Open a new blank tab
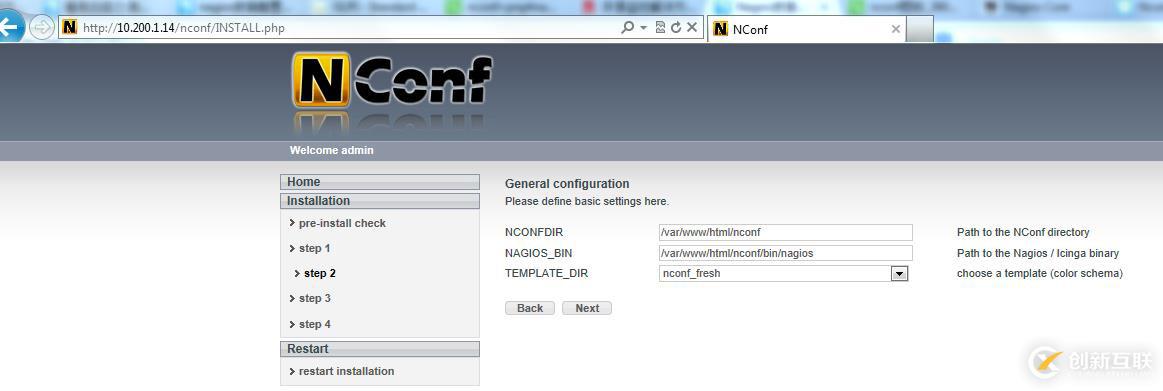The width and height of the screenshot is (1163, 391). pos(920,29)
